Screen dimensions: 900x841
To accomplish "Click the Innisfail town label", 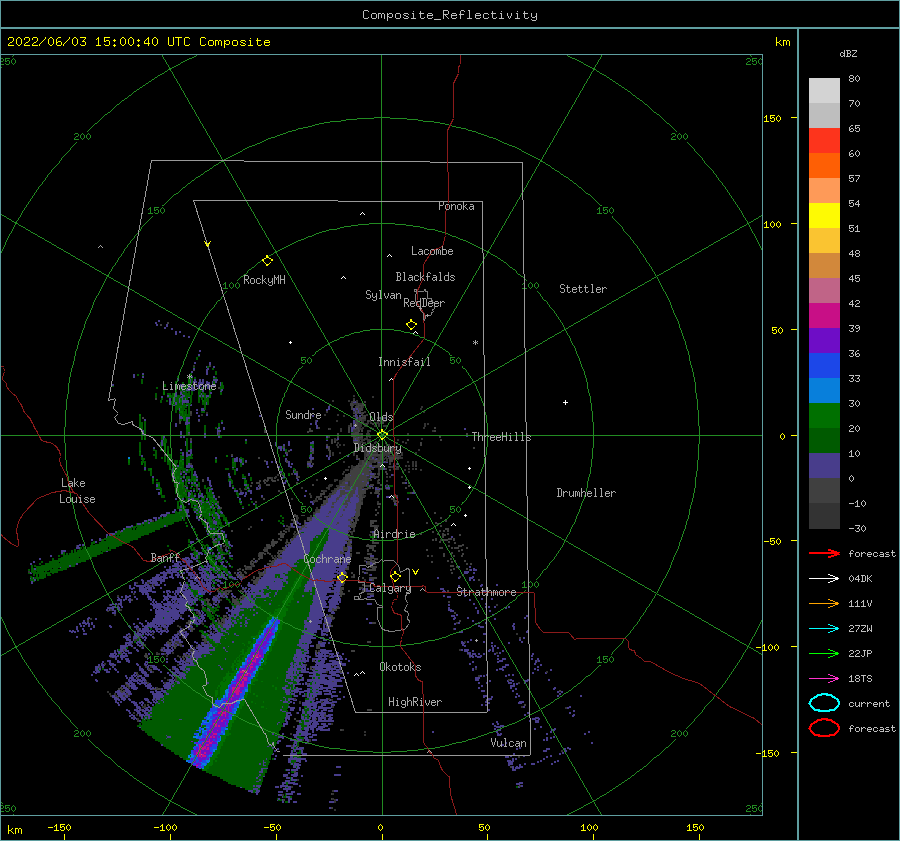I will pos(404,362).
